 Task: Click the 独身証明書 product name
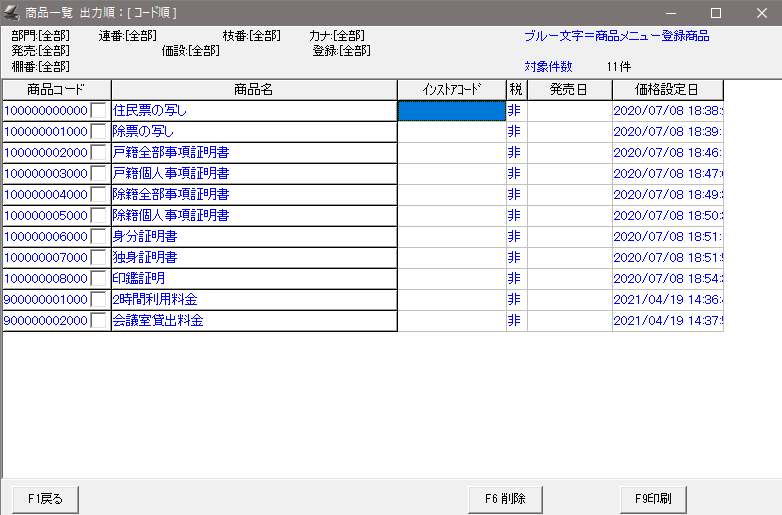click(x=145, y=258)
